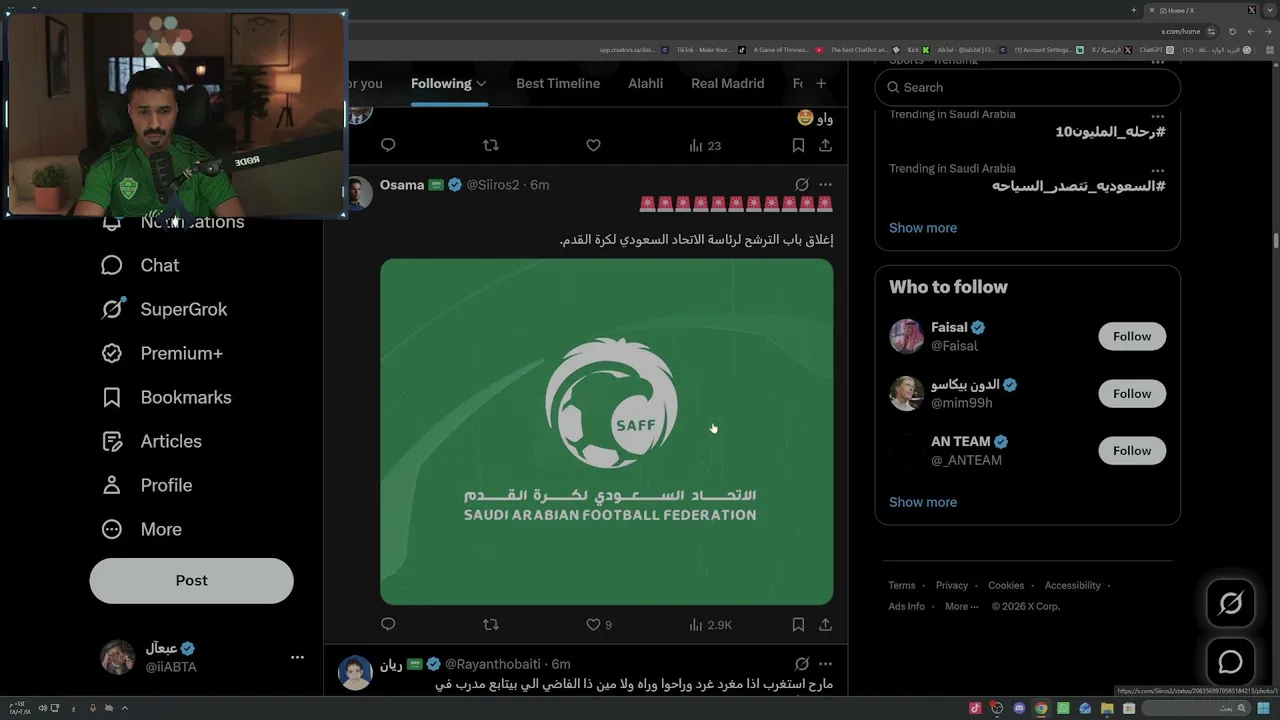
Task: Open the Cookies footer link
Action: (1006, 585)
